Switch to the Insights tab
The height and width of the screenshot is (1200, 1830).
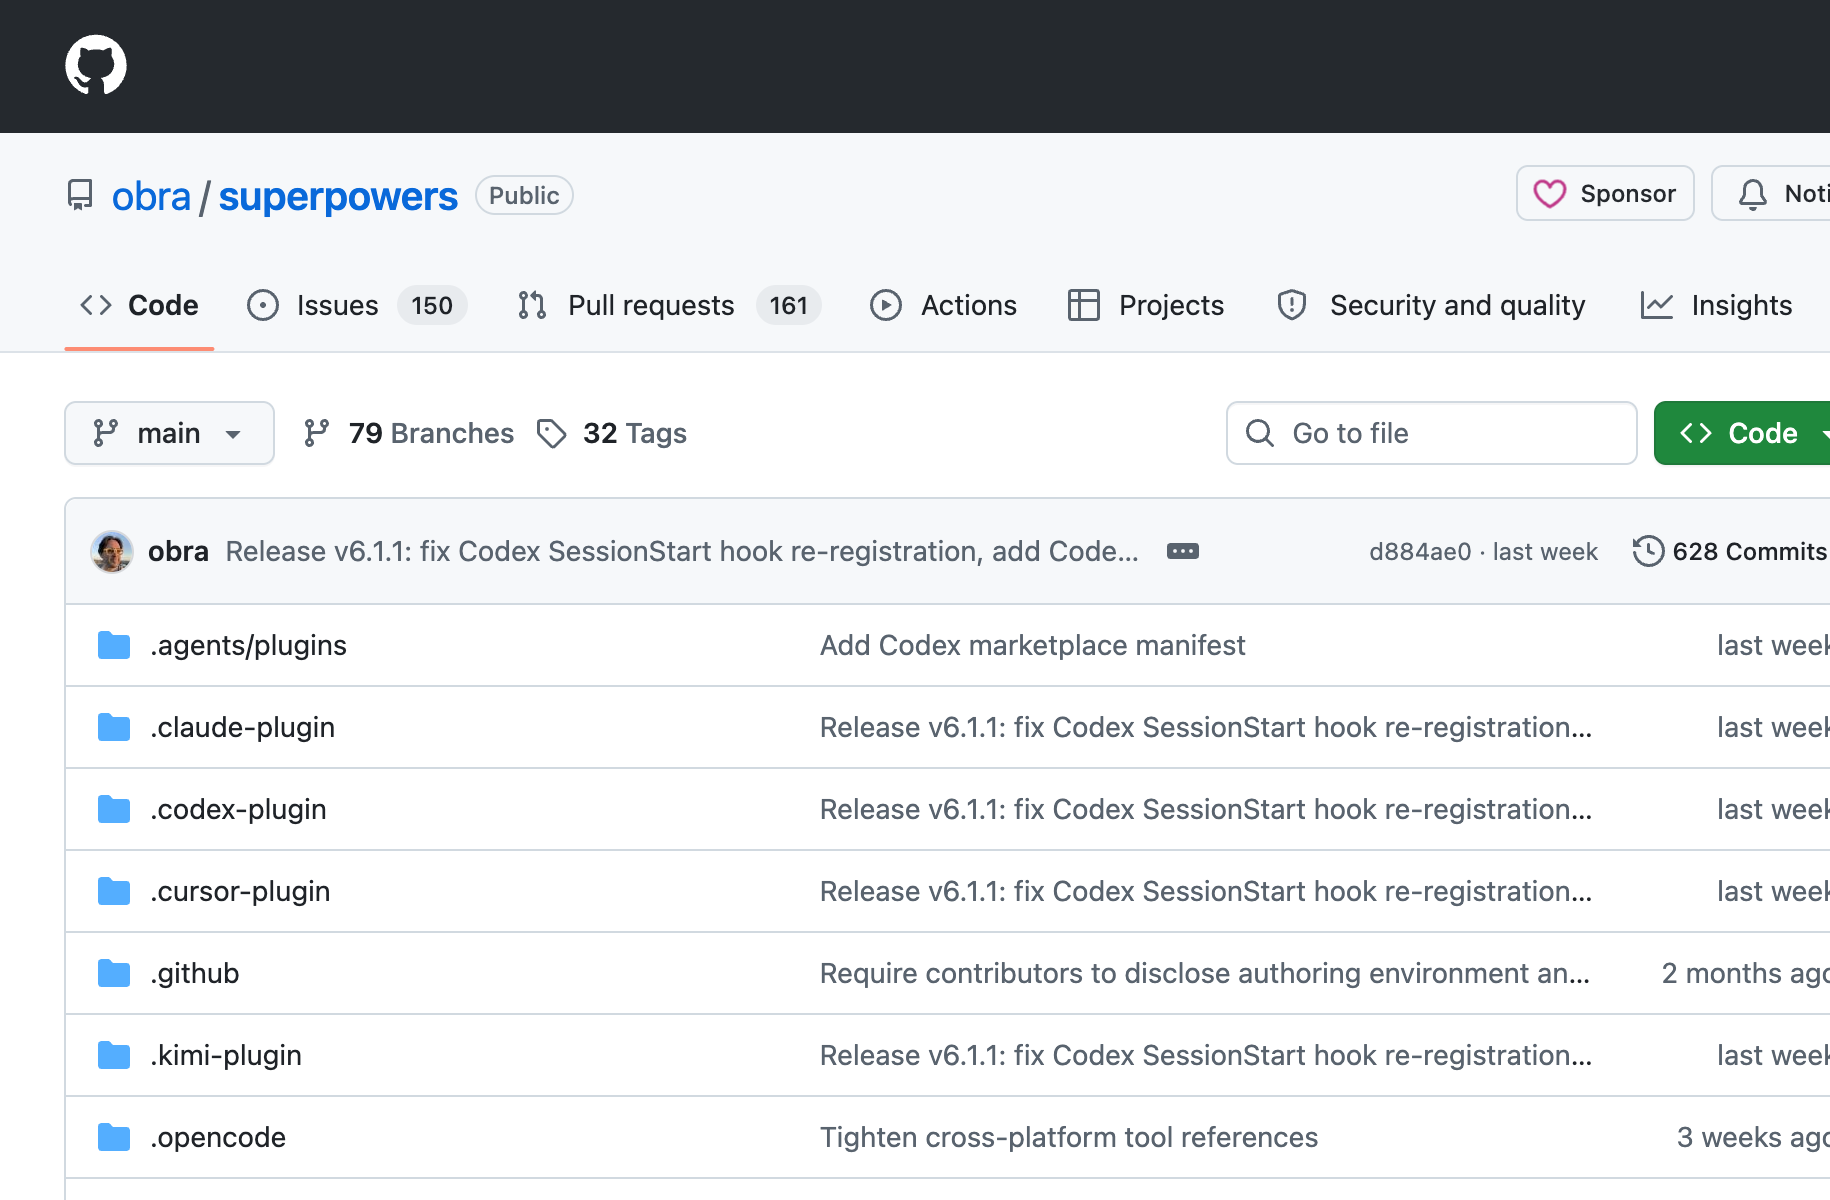tap(1716, 305)
